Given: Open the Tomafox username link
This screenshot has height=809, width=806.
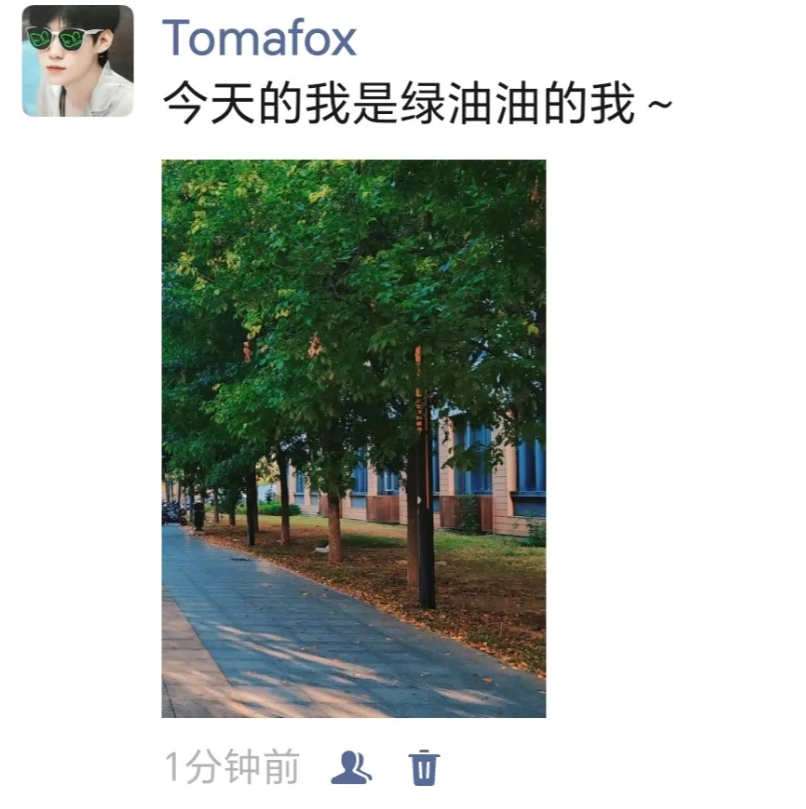Looking at the screenshot, I should click(259, 37).
